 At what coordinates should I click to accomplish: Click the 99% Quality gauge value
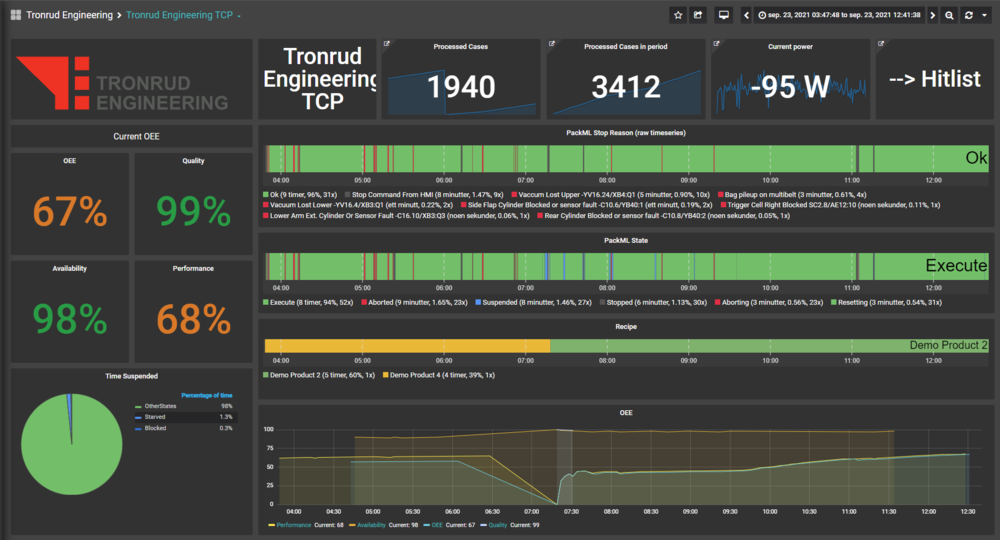[x=193, y=212]
